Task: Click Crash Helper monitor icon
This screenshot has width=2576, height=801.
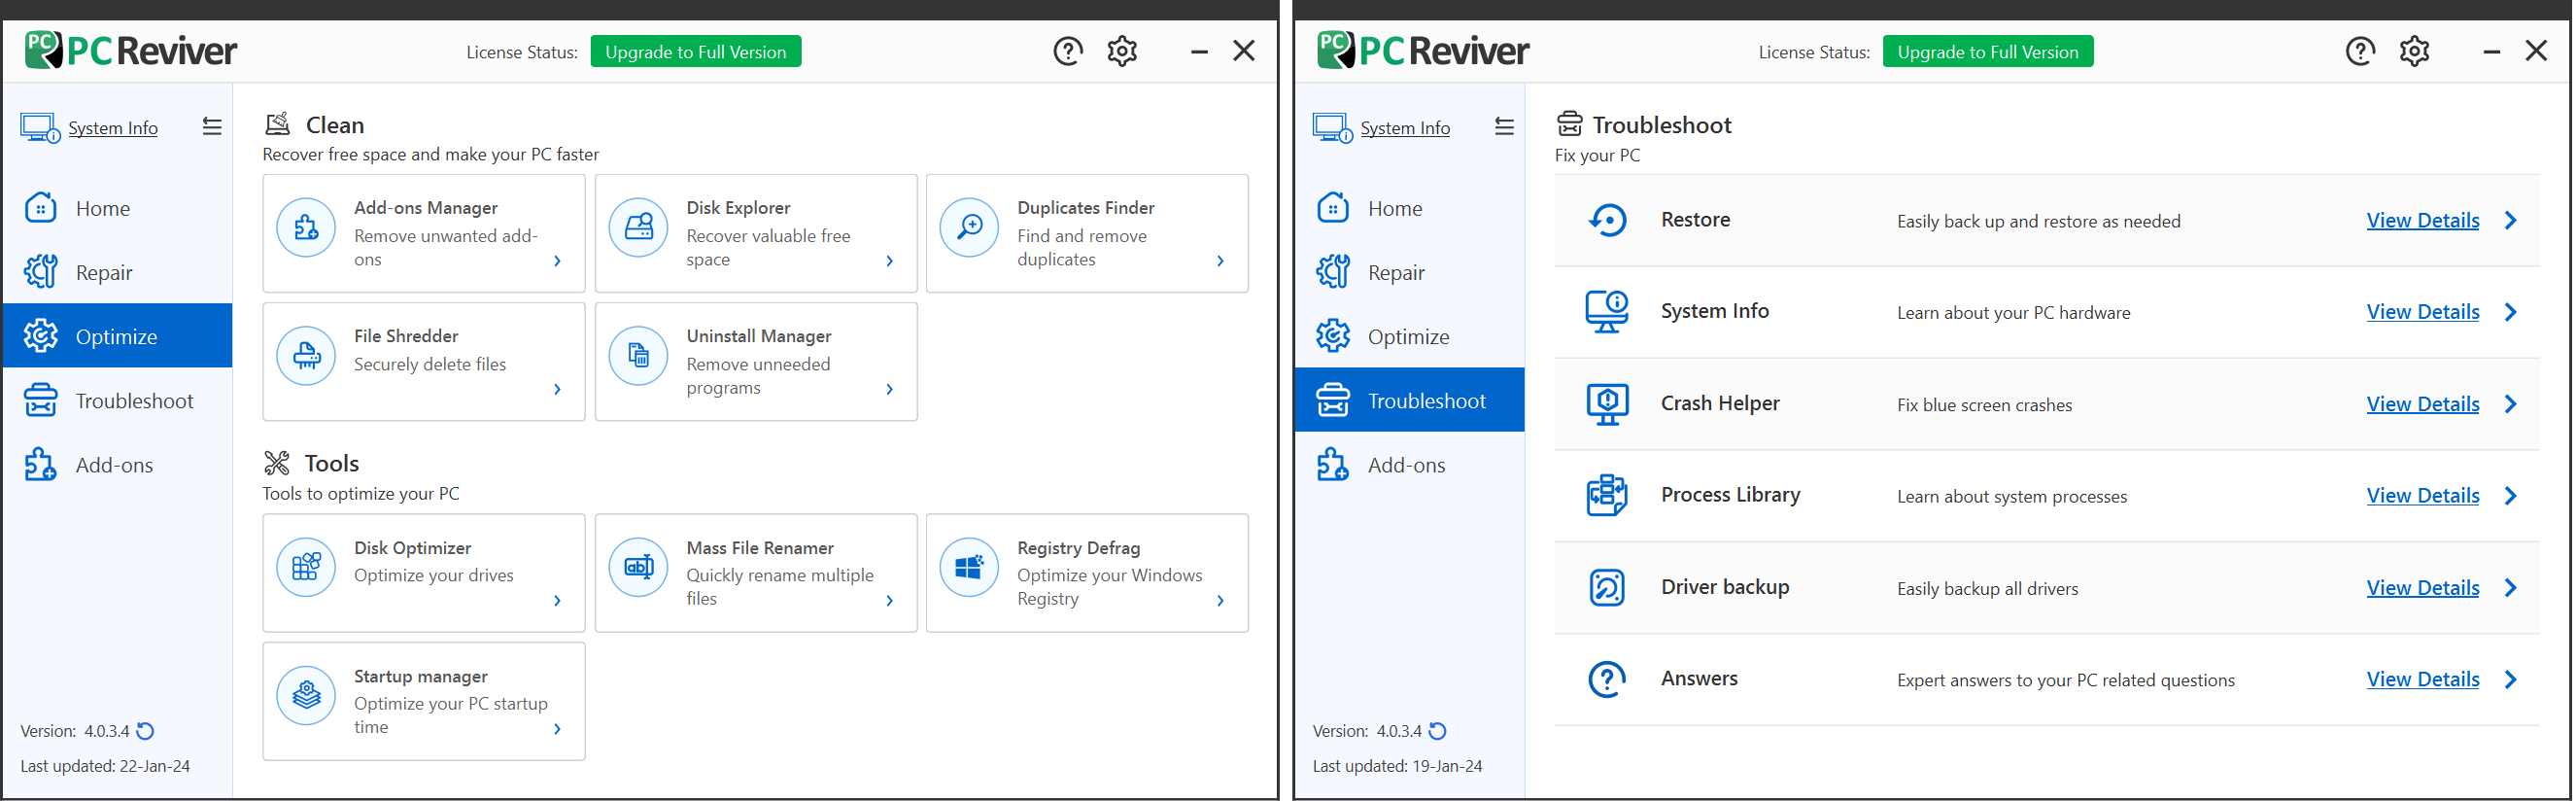Action: click(1607, 404)
